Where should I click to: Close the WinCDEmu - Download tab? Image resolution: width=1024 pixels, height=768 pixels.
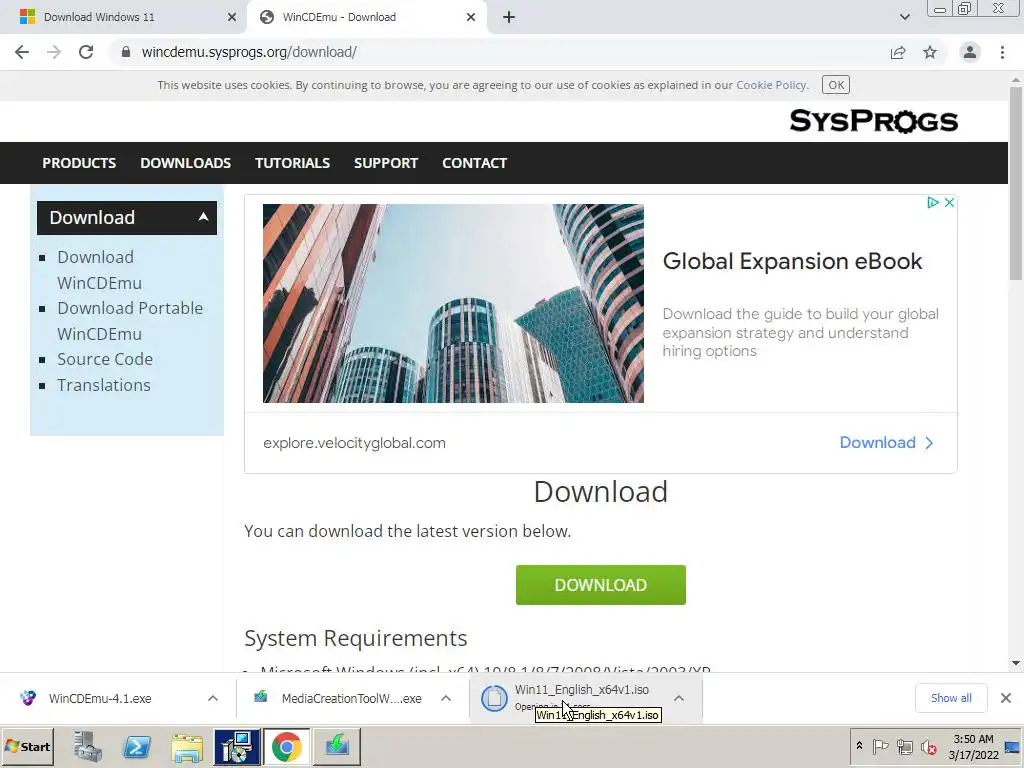point(471,18)
